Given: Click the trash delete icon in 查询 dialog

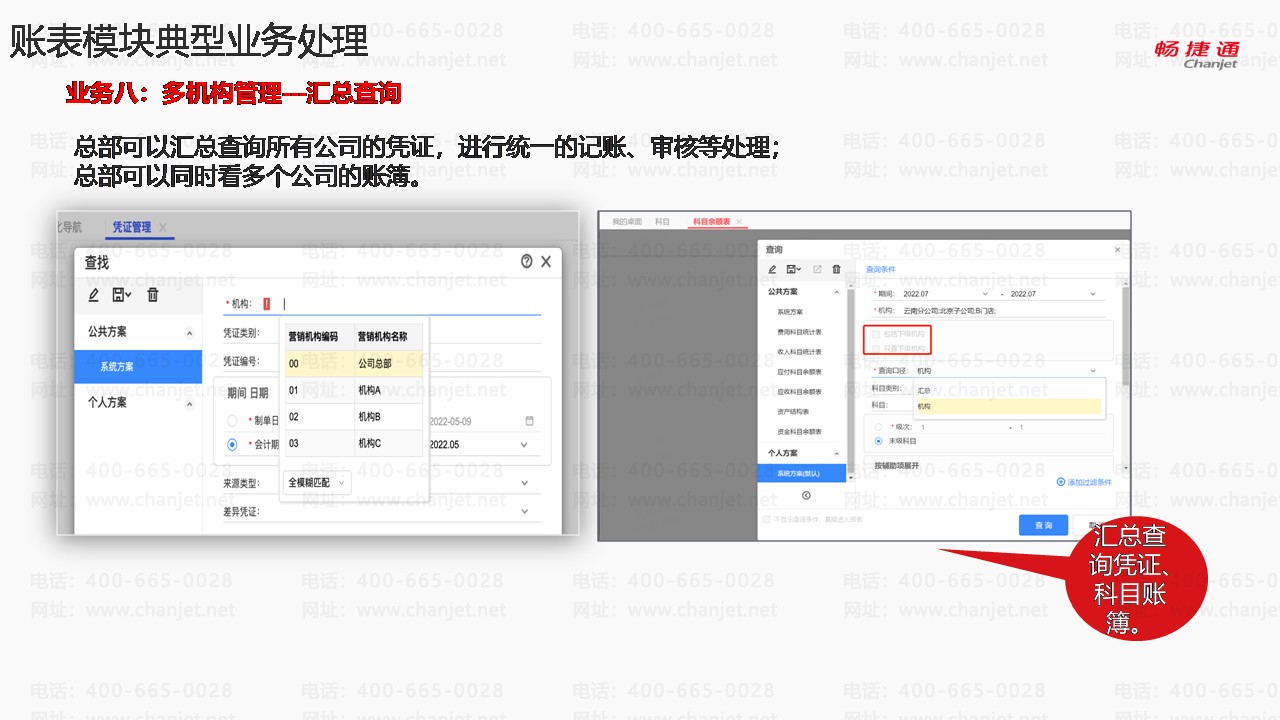Looking at the screenshot, I should point(836,269).
